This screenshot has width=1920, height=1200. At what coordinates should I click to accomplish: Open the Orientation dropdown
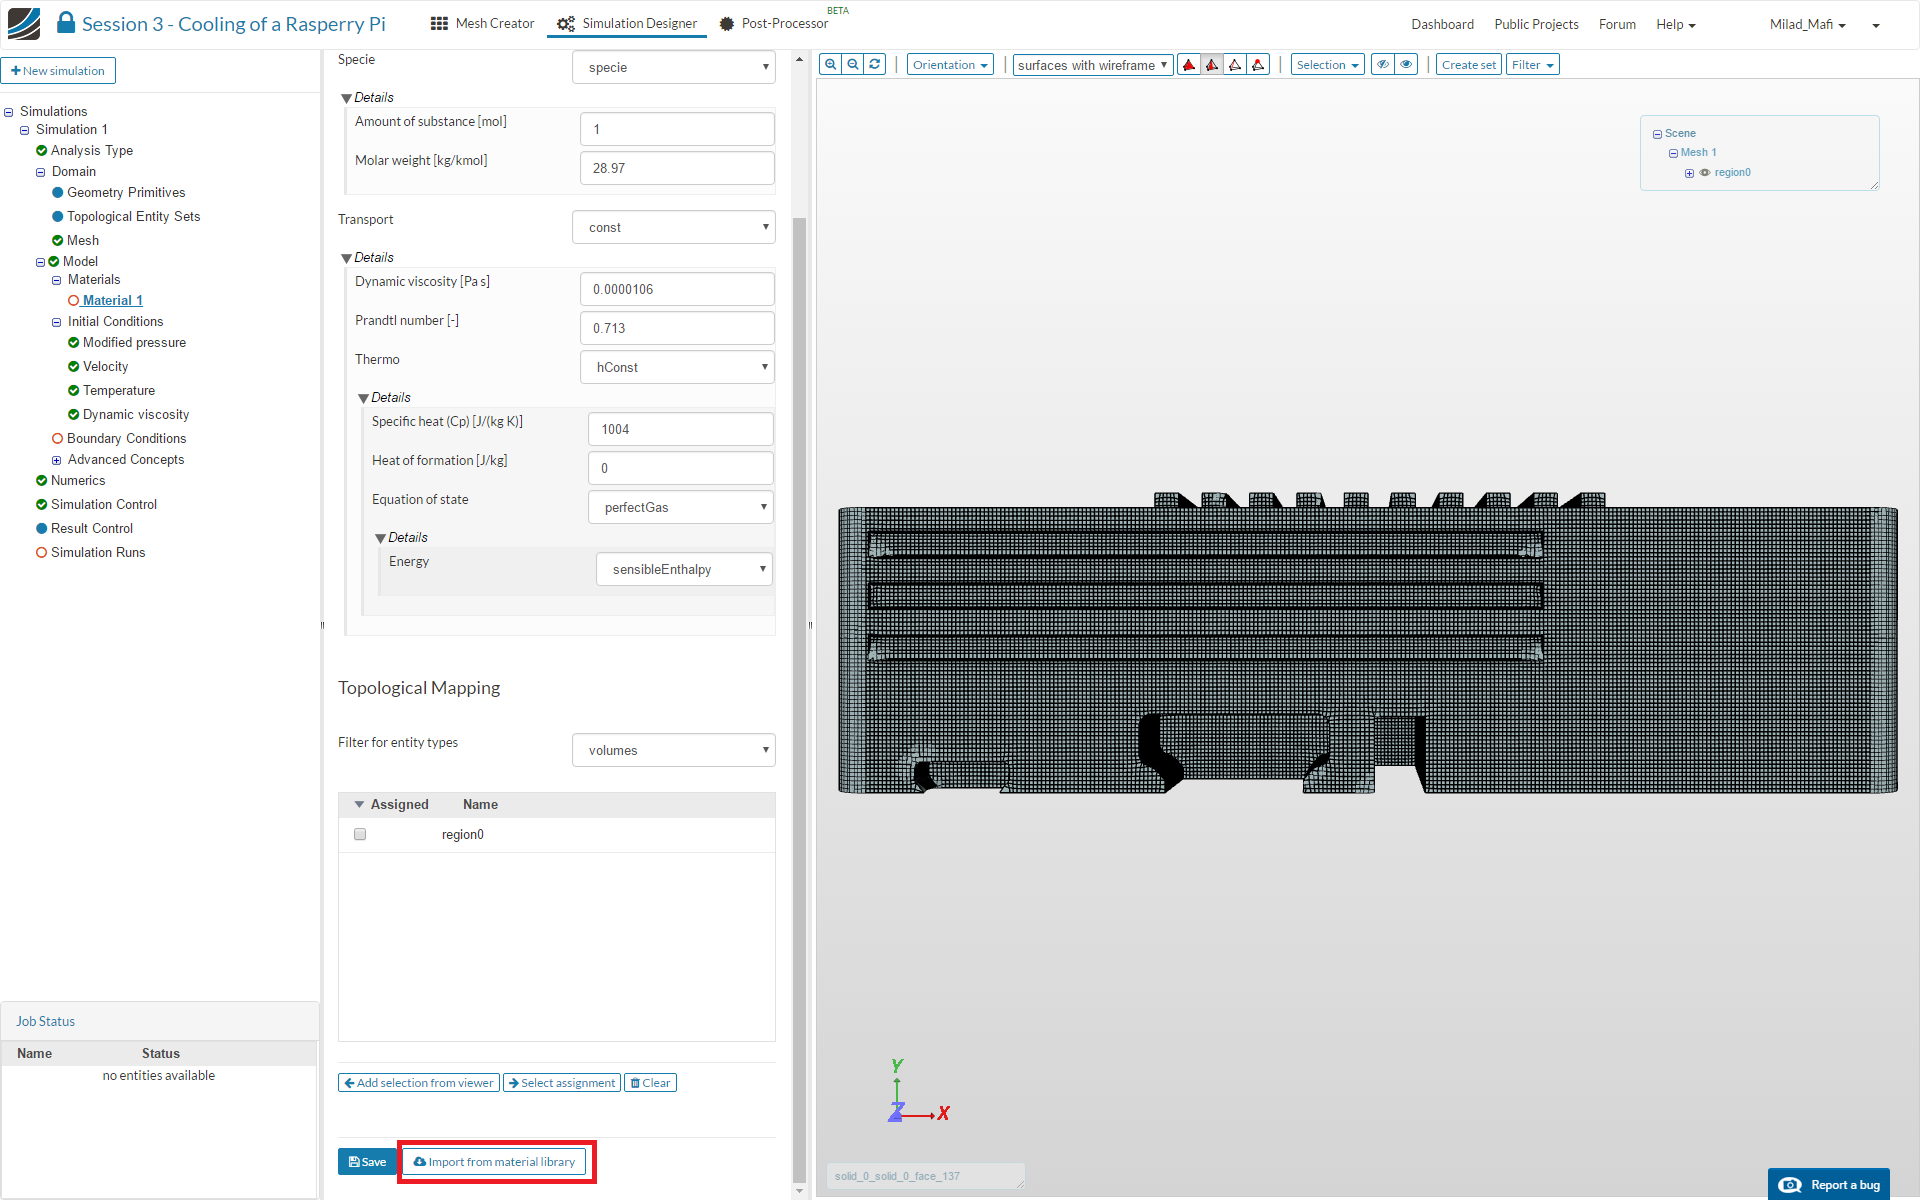(x=950, y=65)
